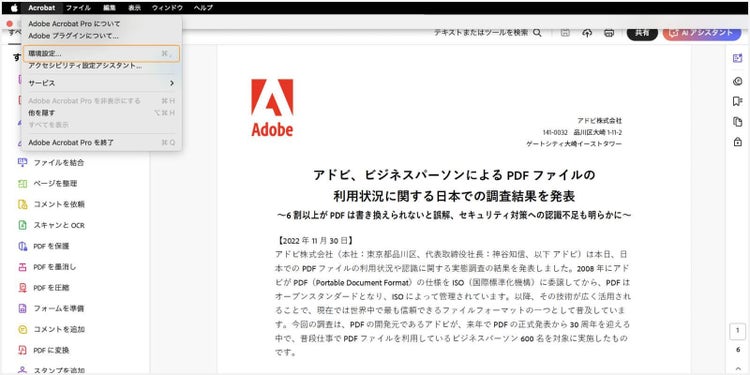Open the スタンプを追加 (add stamp) tool icon
This screenshot has height=375, width=750.
(22, 370)
